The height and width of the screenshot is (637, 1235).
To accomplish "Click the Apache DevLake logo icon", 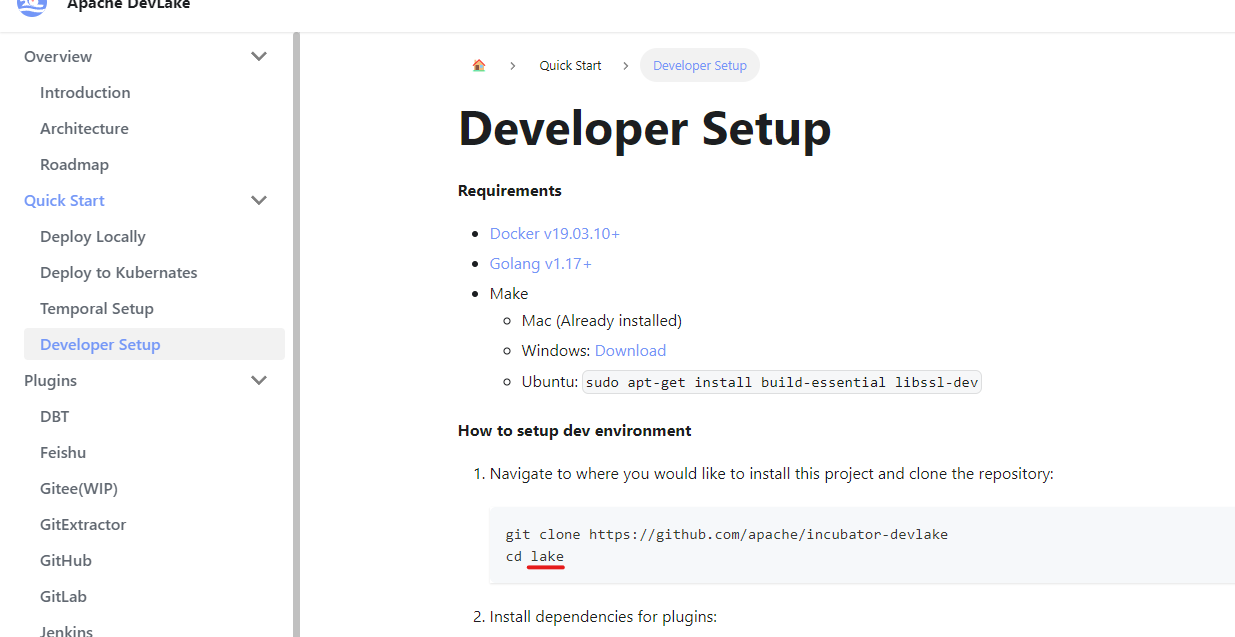I will [32, 6].
